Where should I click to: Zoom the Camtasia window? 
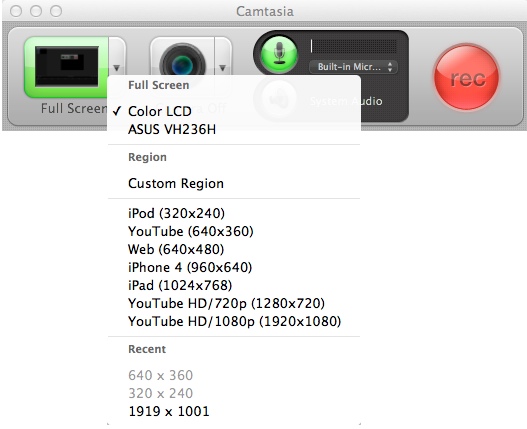pyautogui.click(x=56, y=11)
